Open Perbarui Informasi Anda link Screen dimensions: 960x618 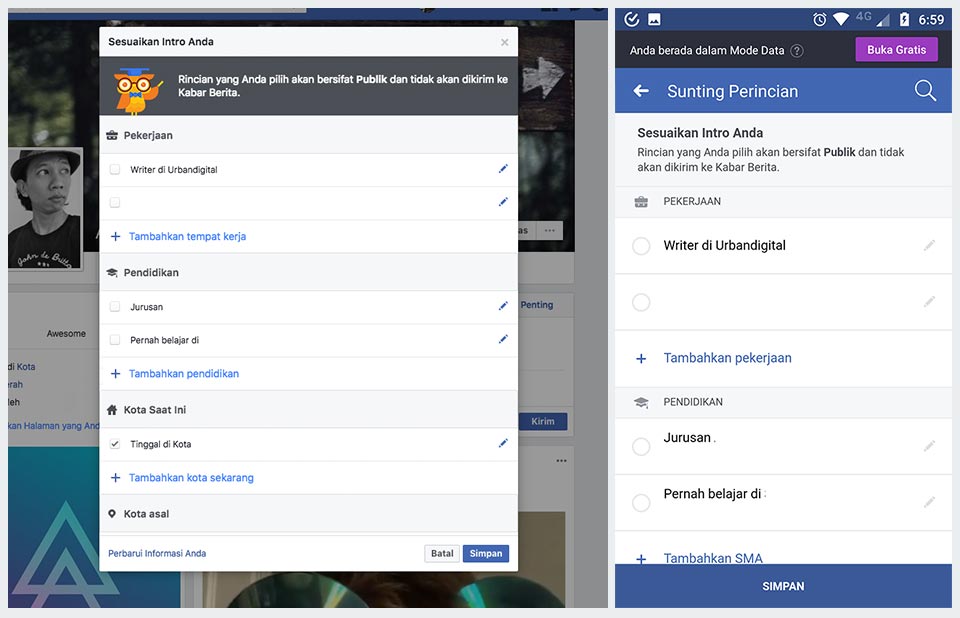click(x=157, y=554)
